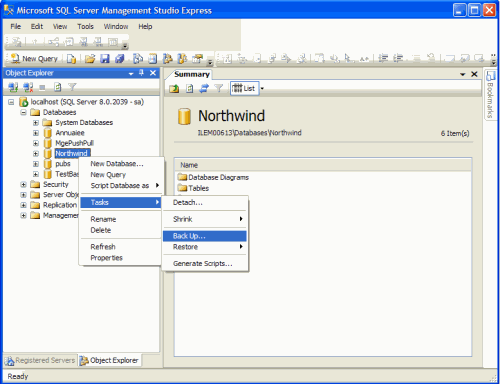
Task: Click the Decrease Indent toolbar icon
Action: (x=383, y=59)
